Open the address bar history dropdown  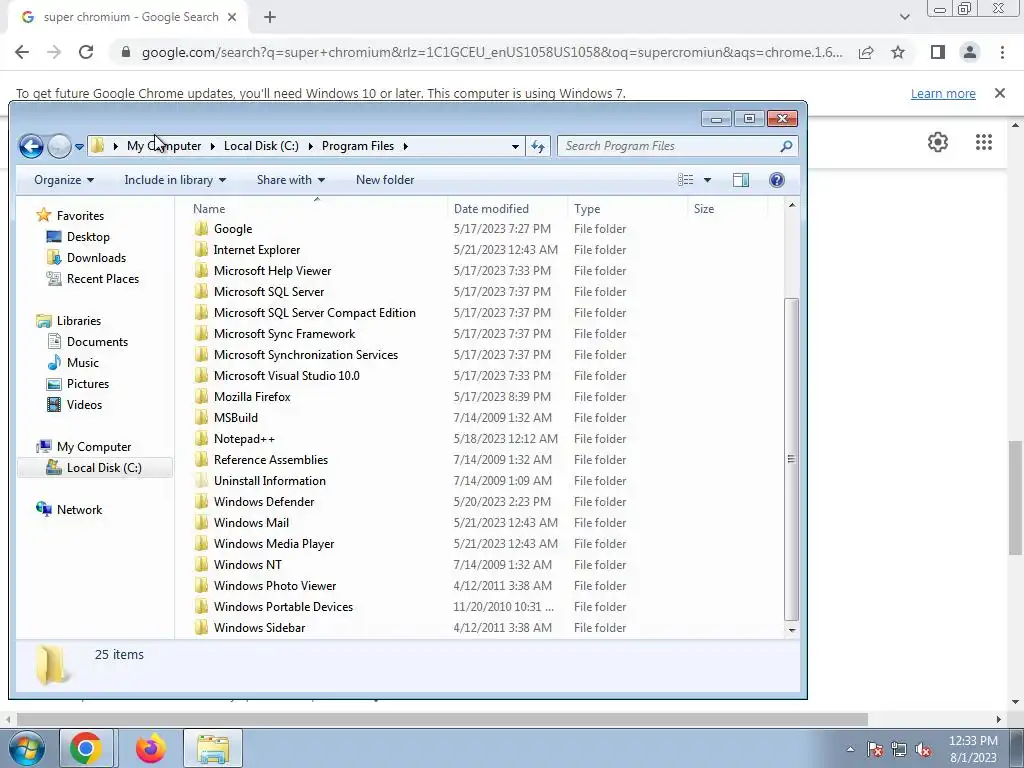pyautogui.click(x=515, y=146)
